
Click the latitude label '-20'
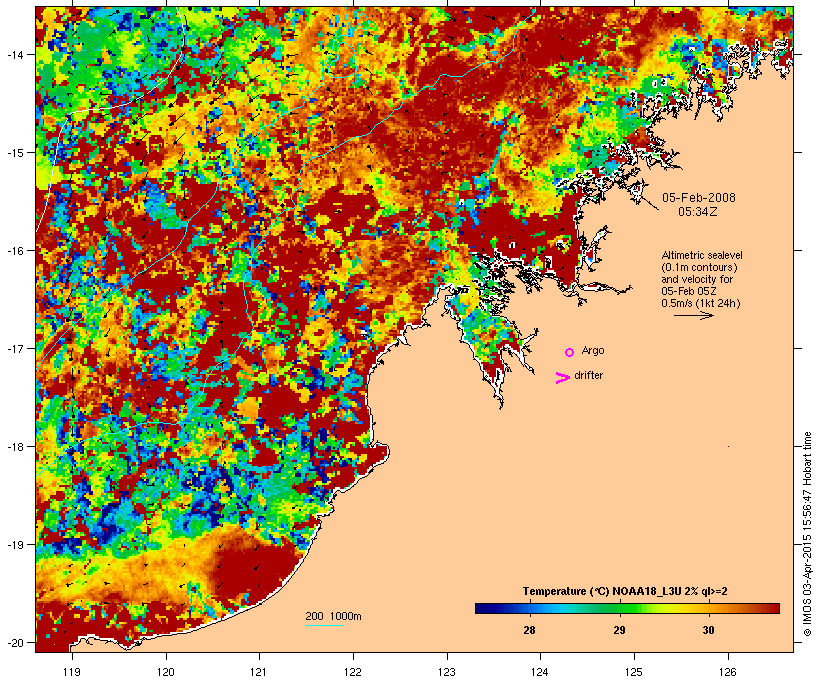15,642
